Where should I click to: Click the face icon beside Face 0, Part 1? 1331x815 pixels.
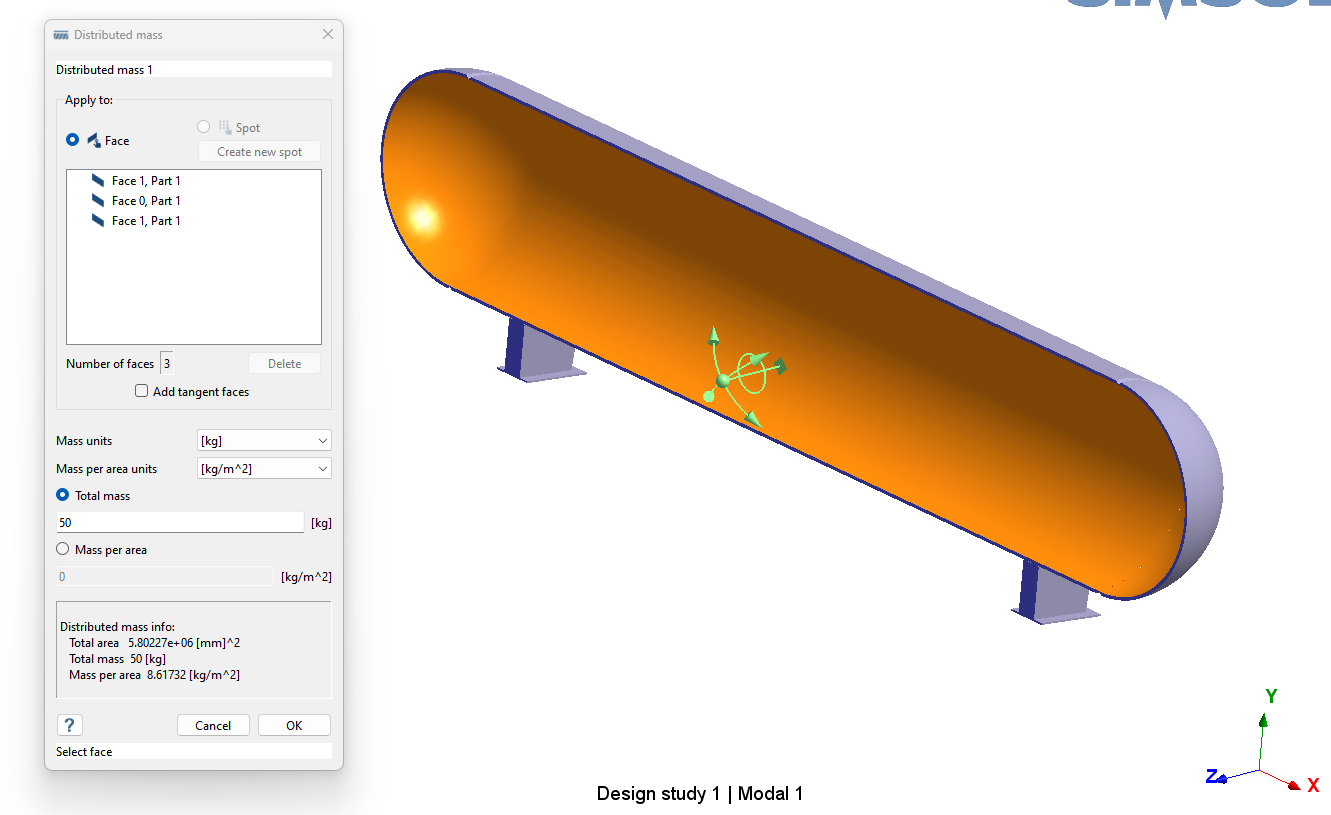pyautogui.click(x=98, y=201)
